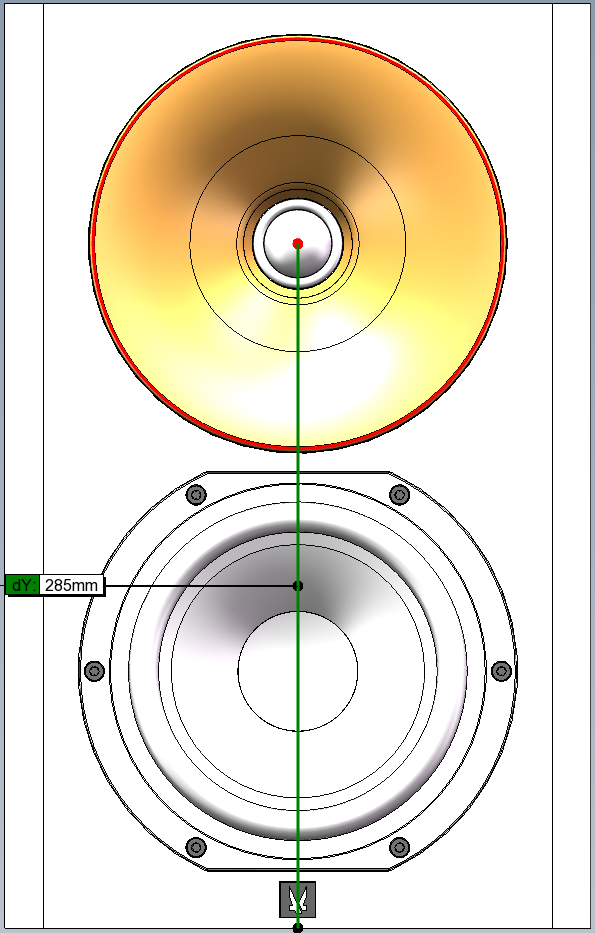Click the black endpoint below the logo badge

[x=298, y=928]
